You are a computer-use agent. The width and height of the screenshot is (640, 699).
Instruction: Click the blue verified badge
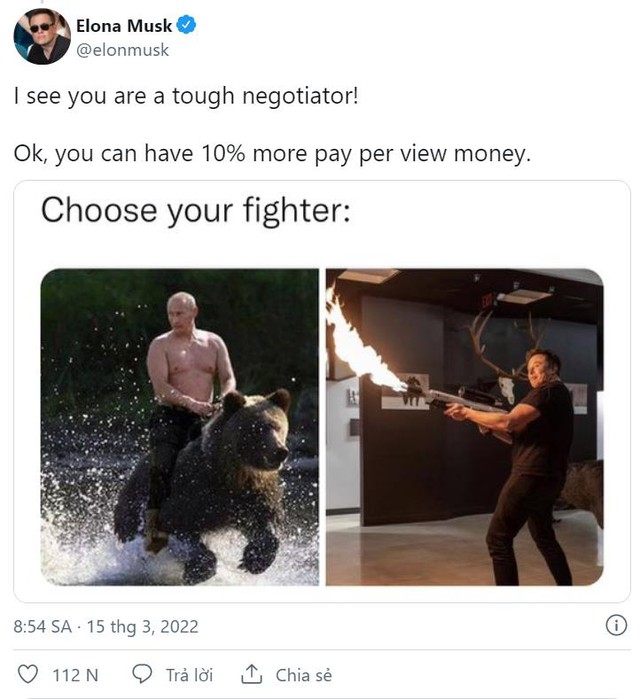(x=186, y=25)
